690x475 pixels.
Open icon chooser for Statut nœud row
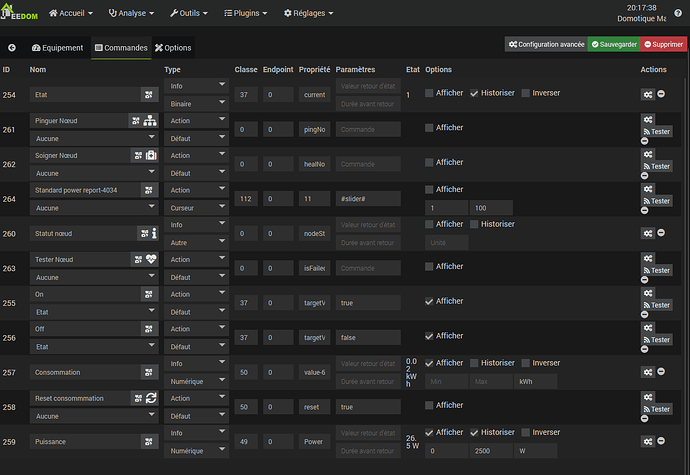pos(147,234)
